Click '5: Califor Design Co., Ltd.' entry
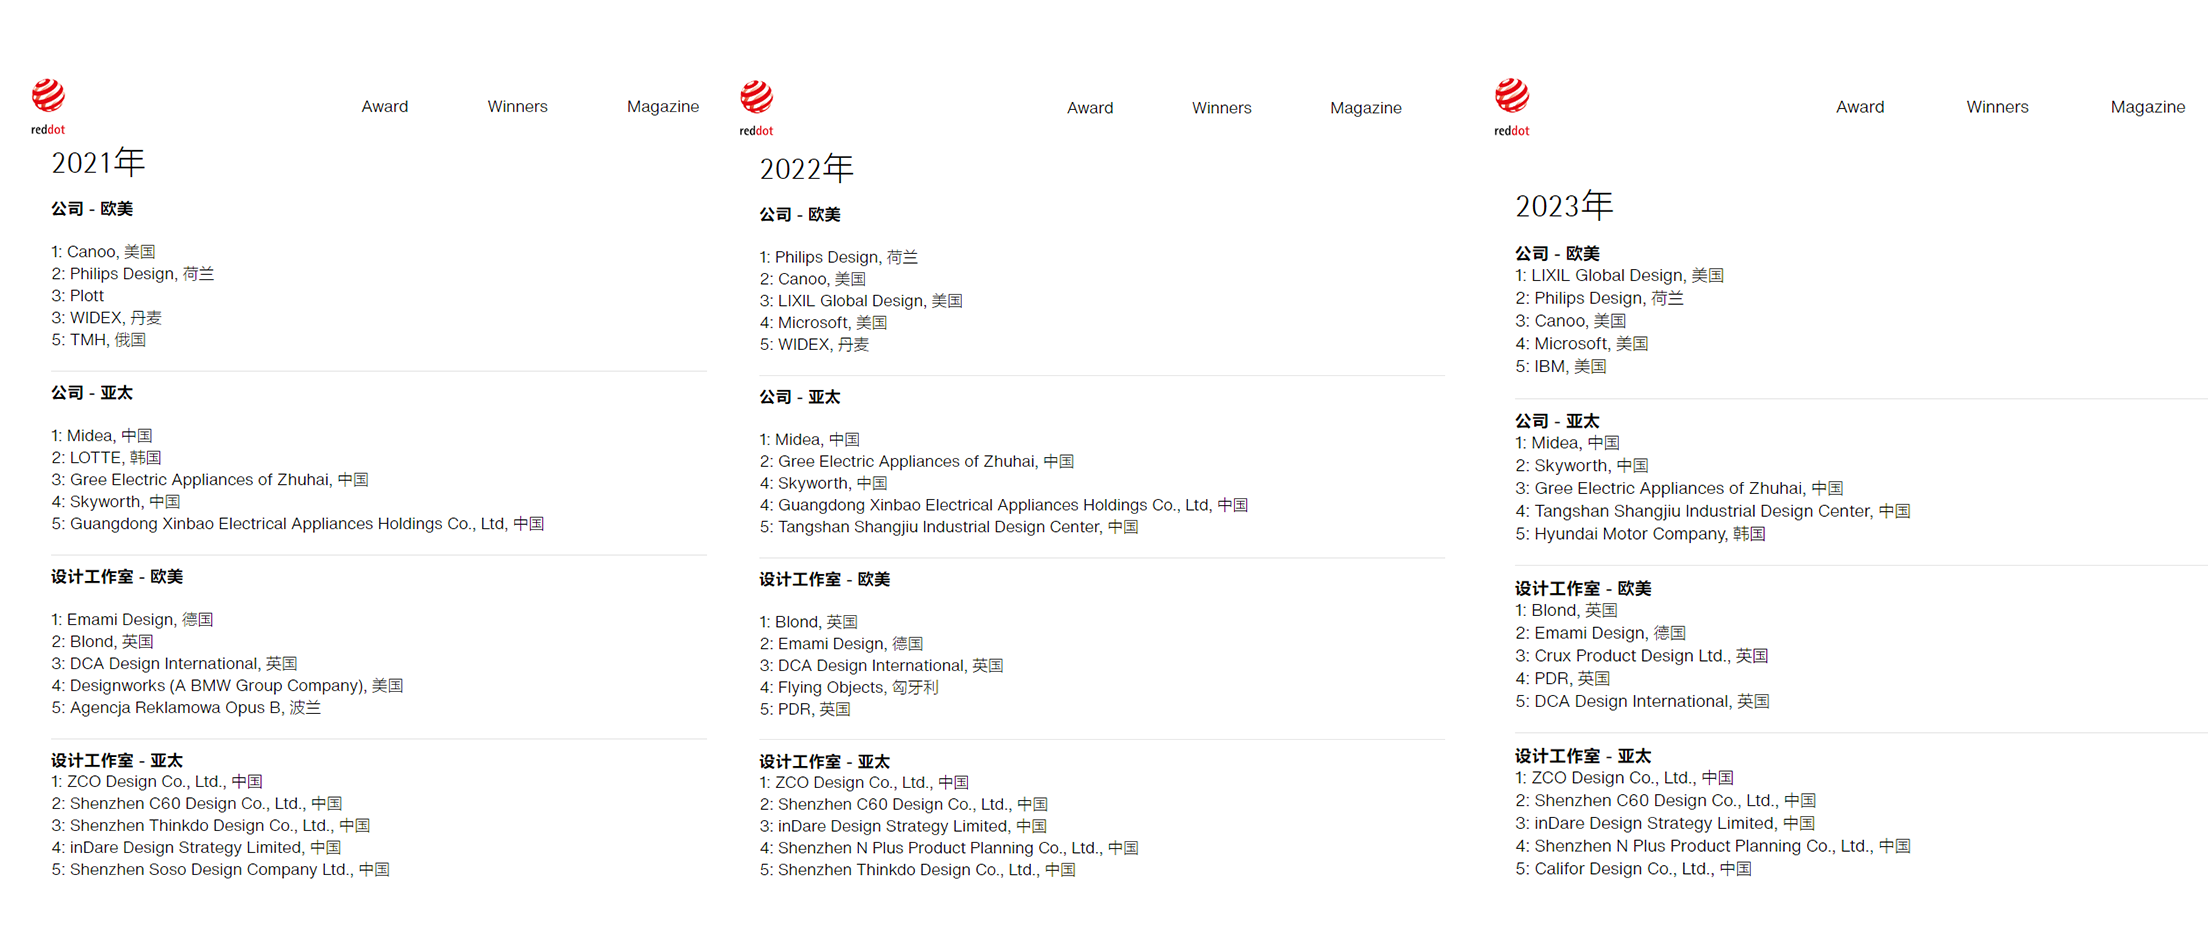This screenshot has width=2208, height=950. pyautogui.click(x=1633, y=868)
